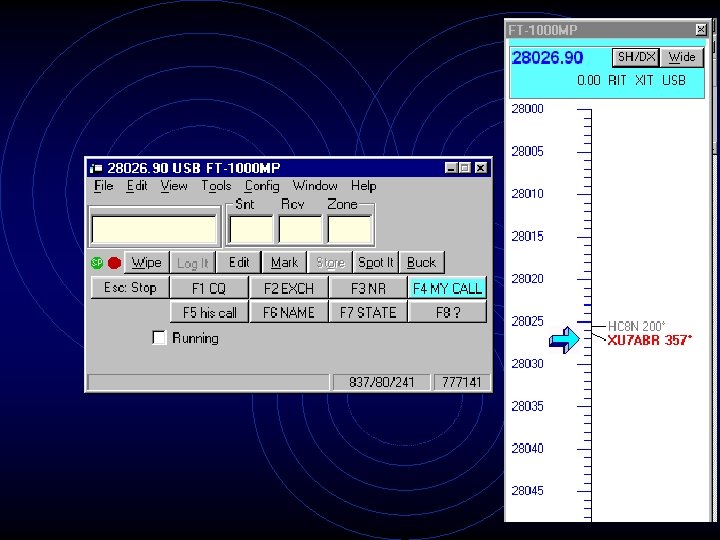This screenshot has height=540, width=720.
Task: Click the Wipe button
Action: coord(146,263)
